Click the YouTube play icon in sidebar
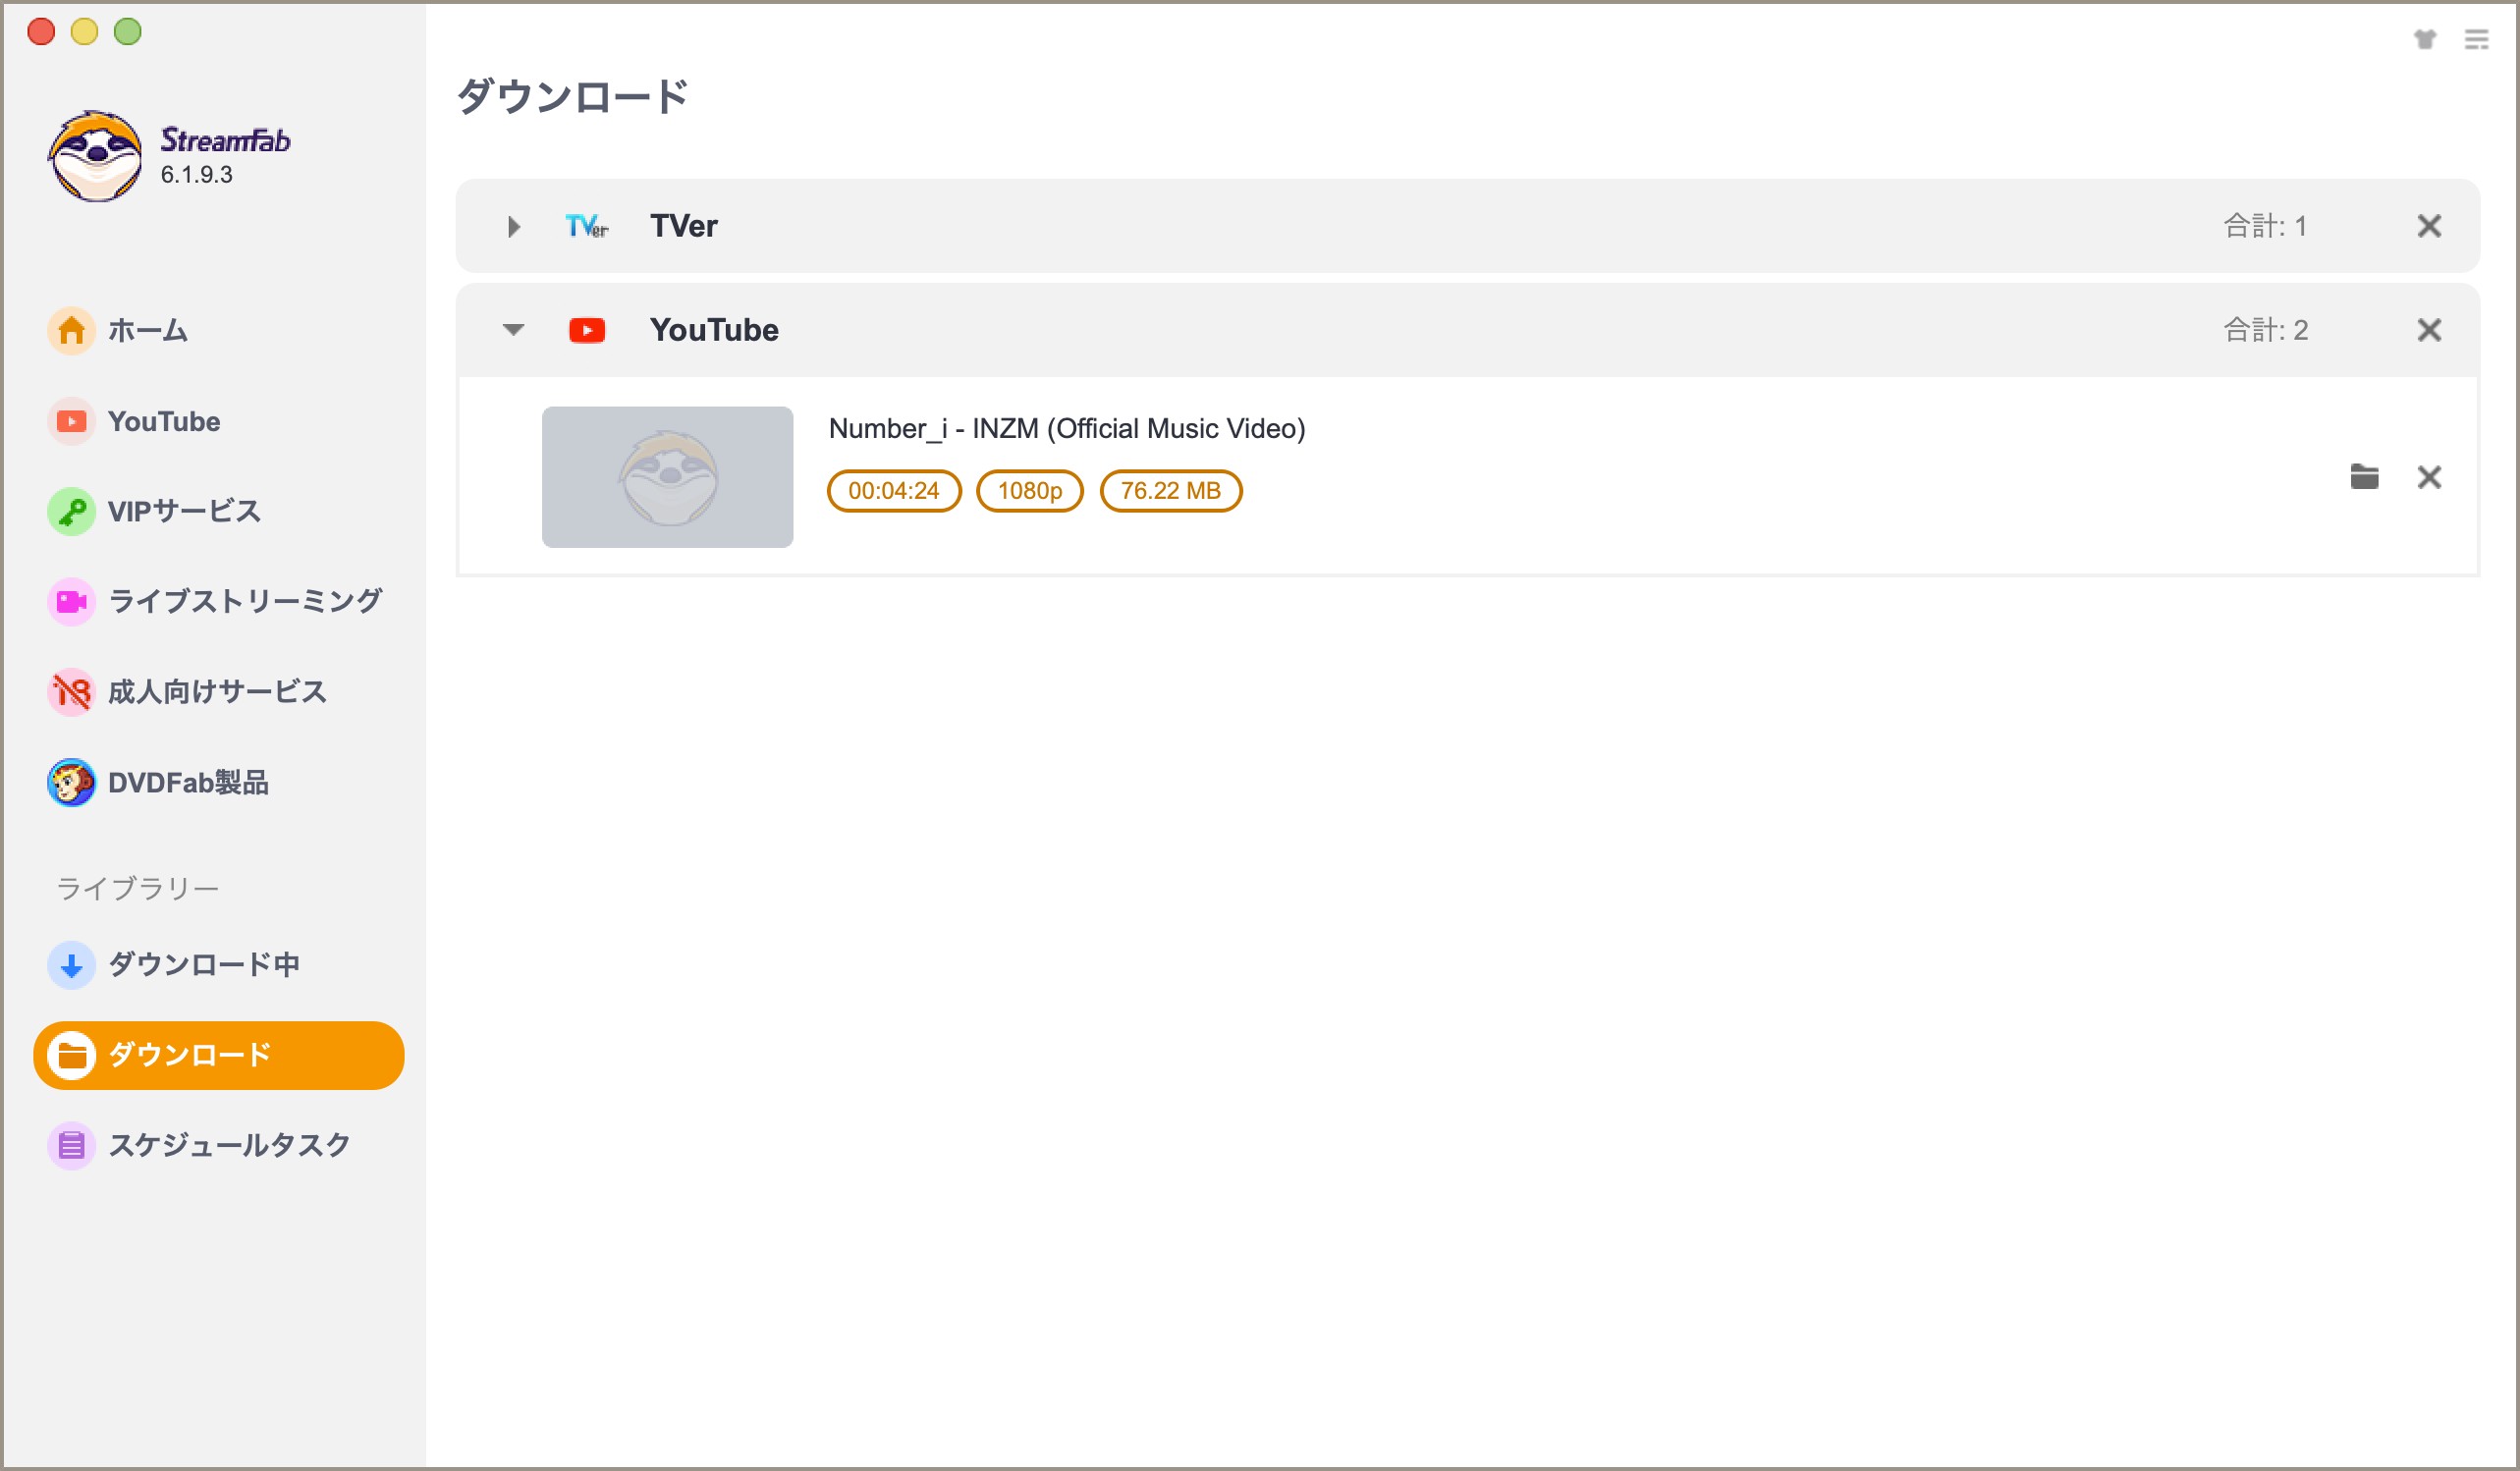Viewport: 2520px width, 1471px height. (71, 421)
